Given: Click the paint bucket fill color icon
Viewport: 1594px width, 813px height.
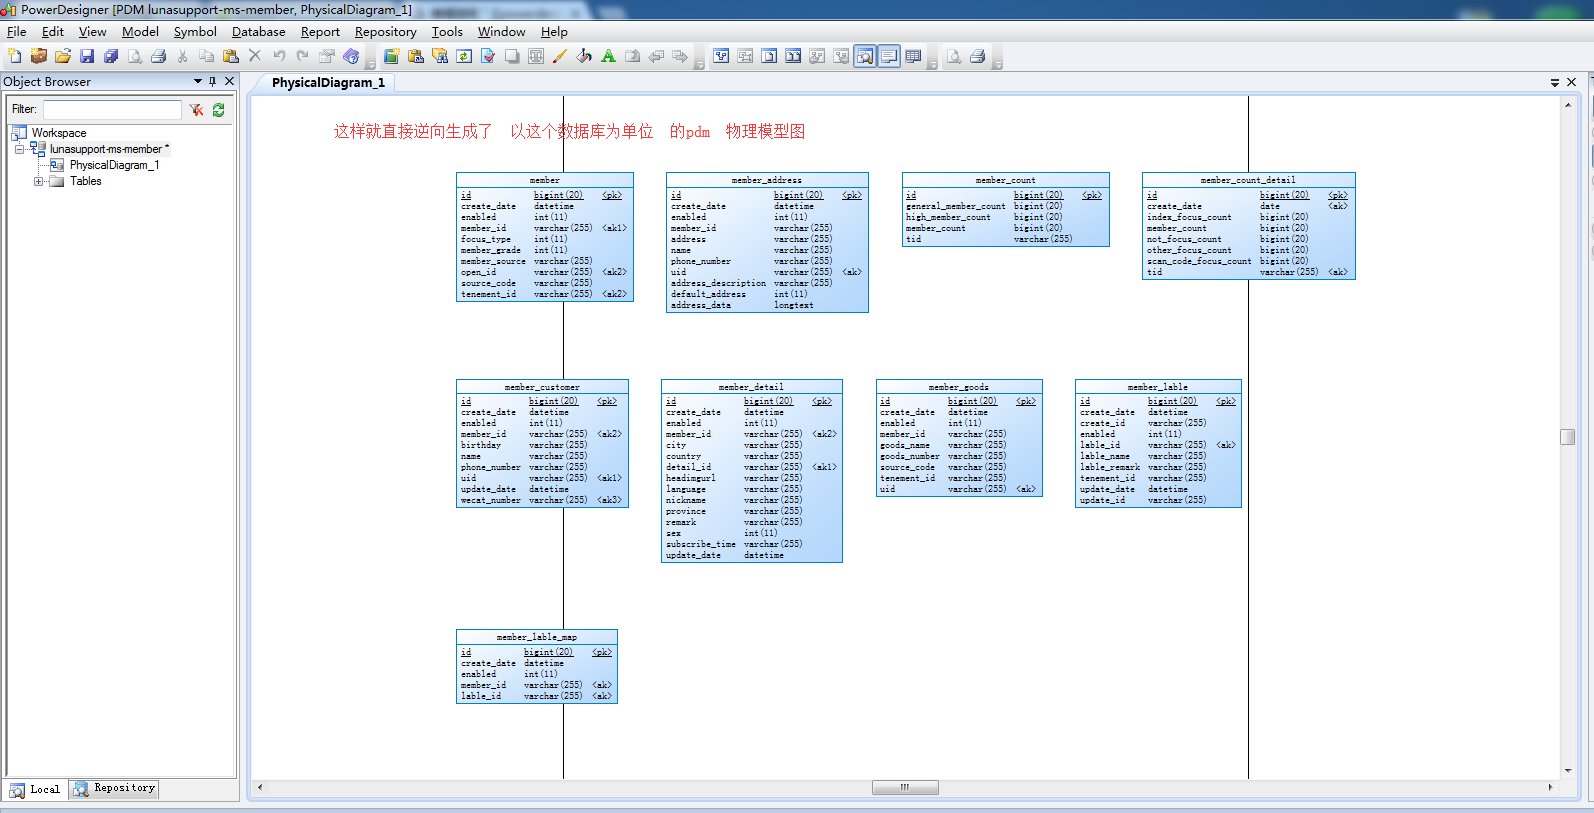Looking at the screenshot, I should pos(584,56).
